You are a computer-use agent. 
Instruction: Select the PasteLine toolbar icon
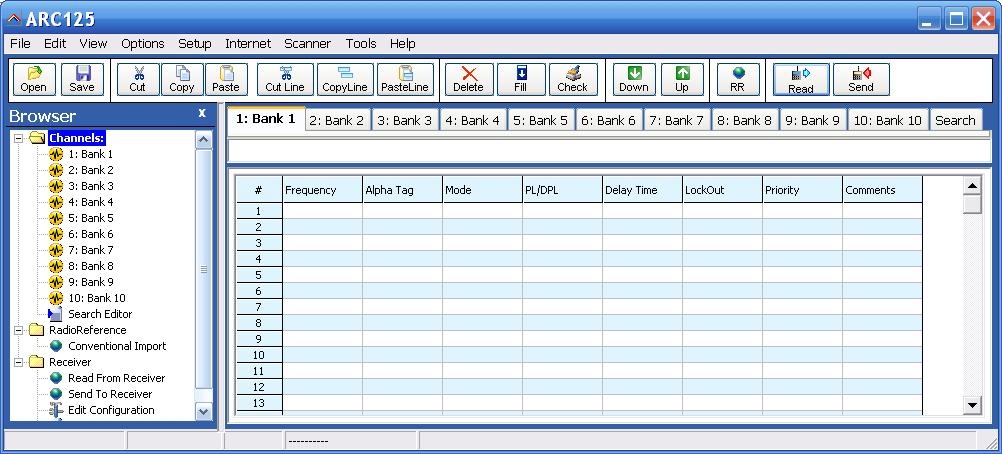point(405,79)
